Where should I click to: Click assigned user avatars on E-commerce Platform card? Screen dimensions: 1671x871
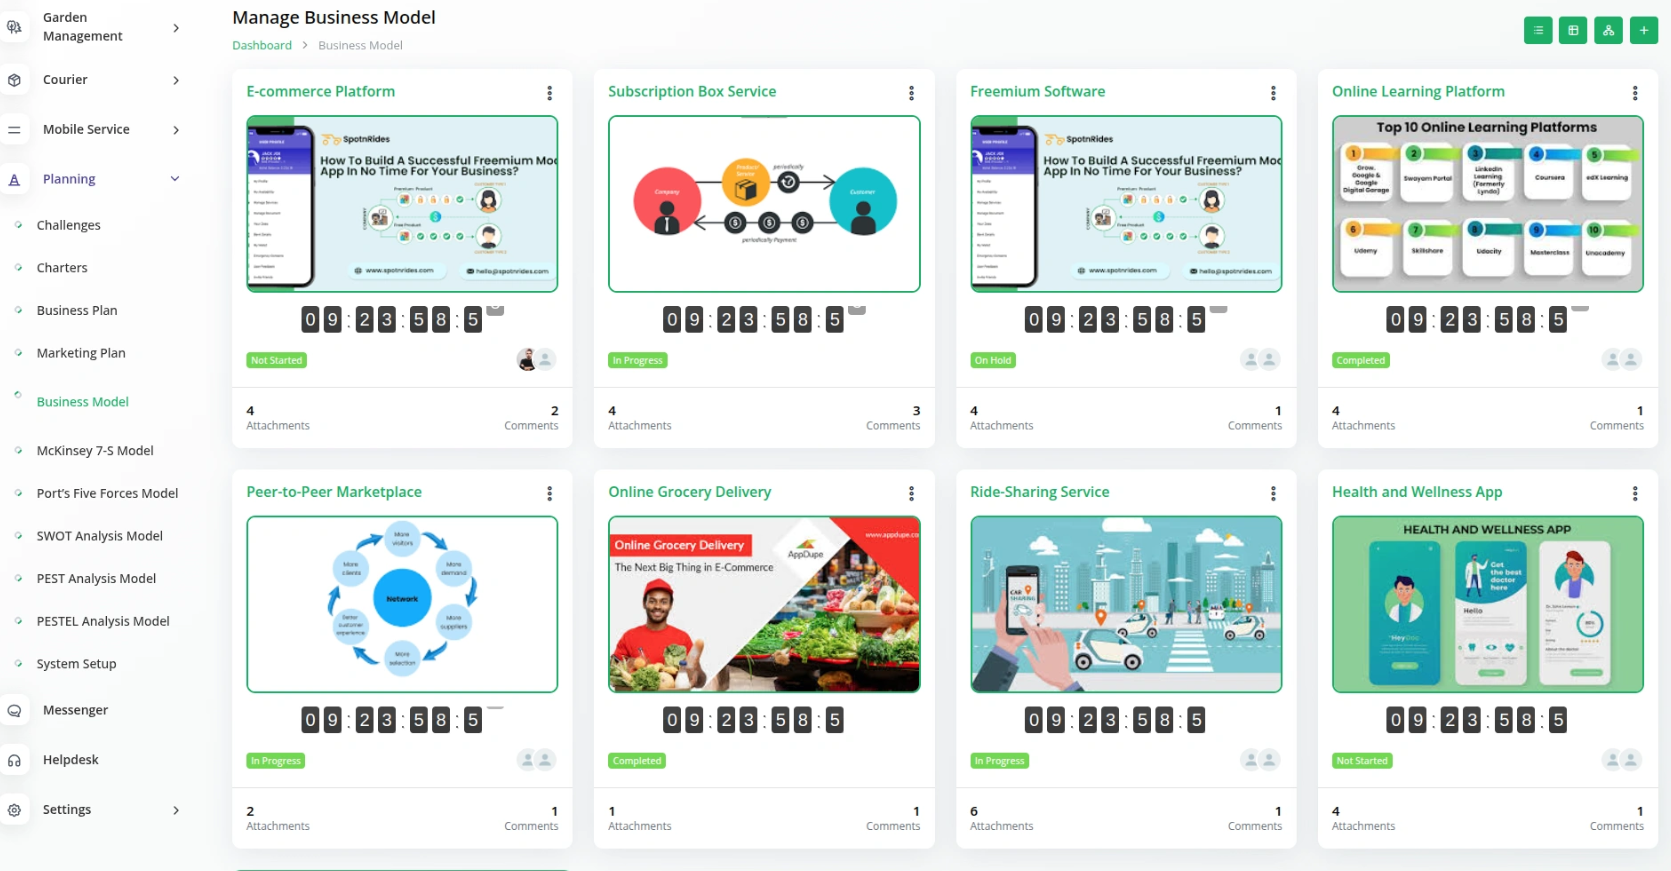tap(536, 359)
